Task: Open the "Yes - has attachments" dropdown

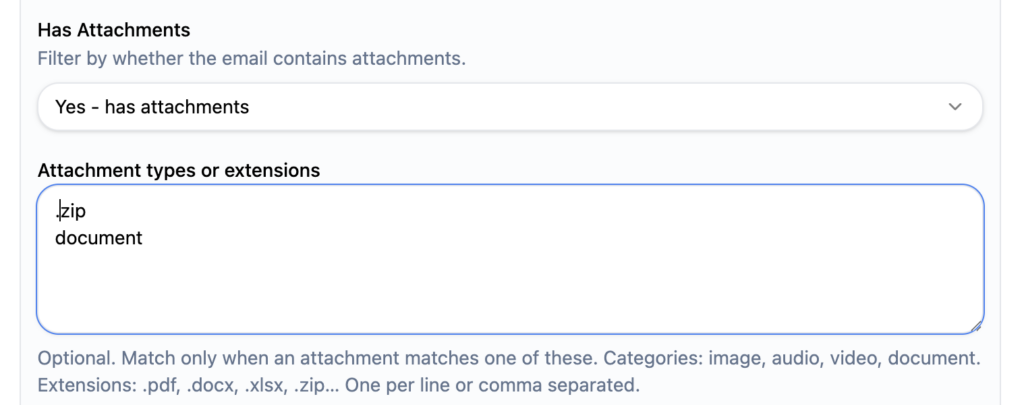Action: point(510,107)
